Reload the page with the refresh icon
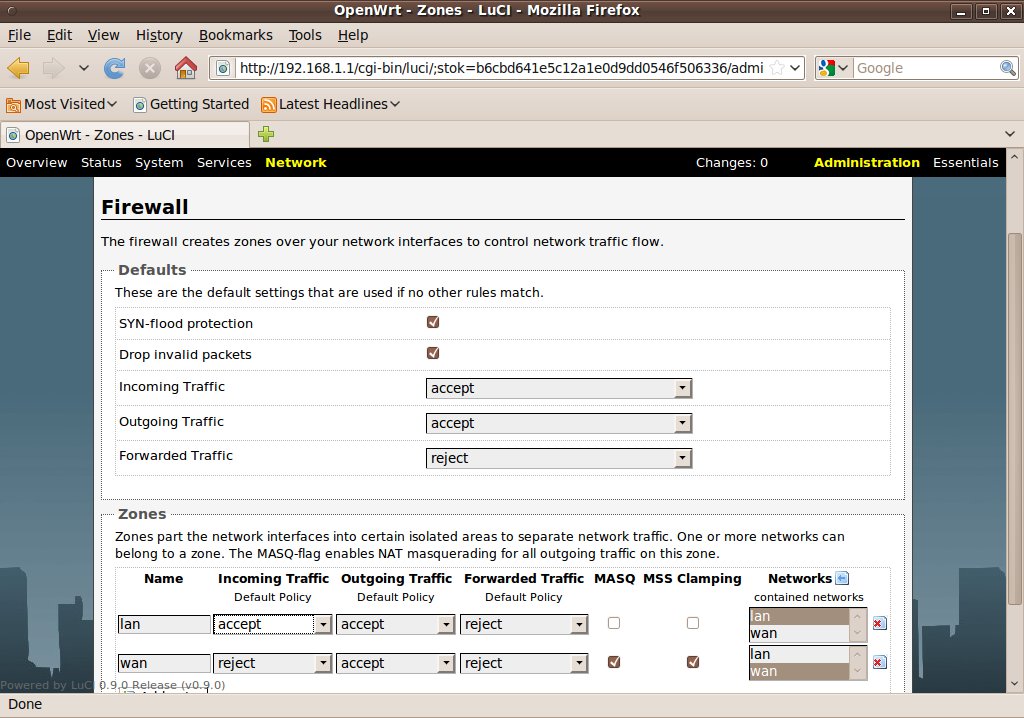The width and height of the screenshot is (1024, 718). [114, 68]
